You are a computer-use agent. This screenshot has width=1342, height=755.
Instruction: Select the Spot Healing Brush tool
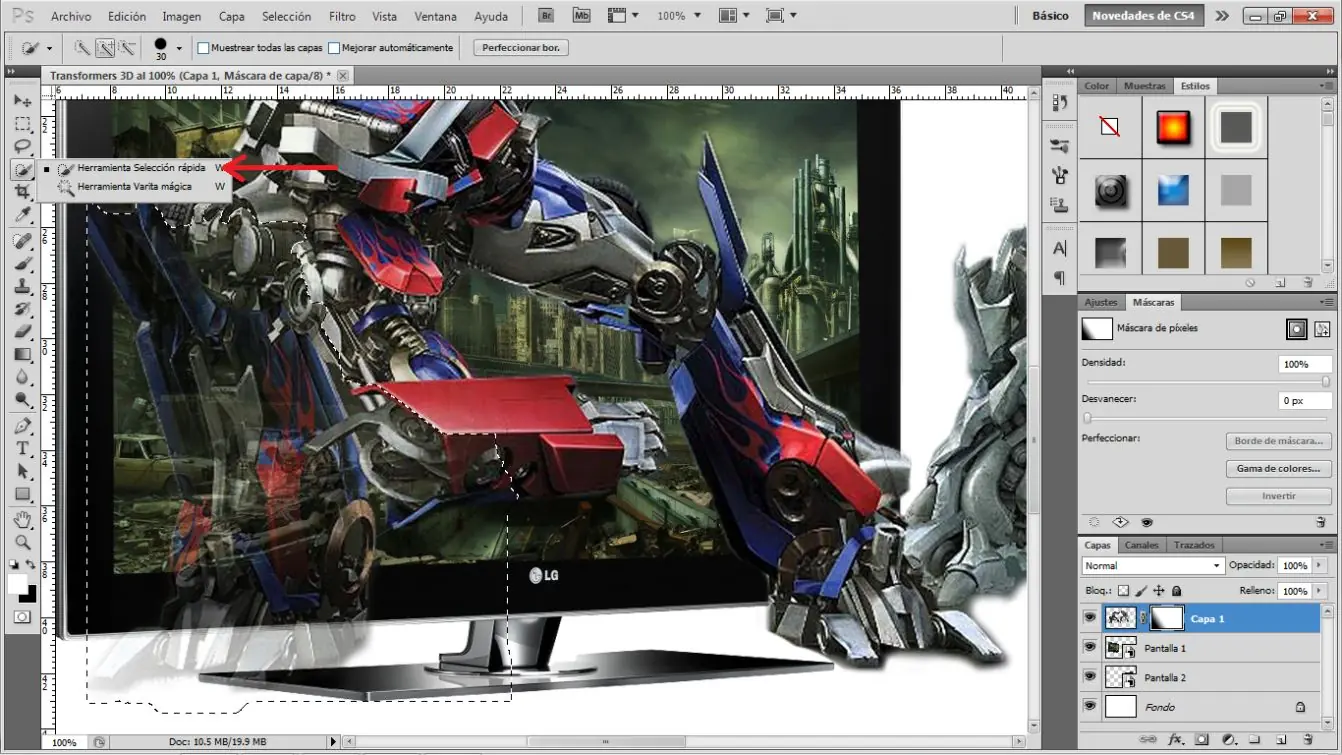point(22,241)
